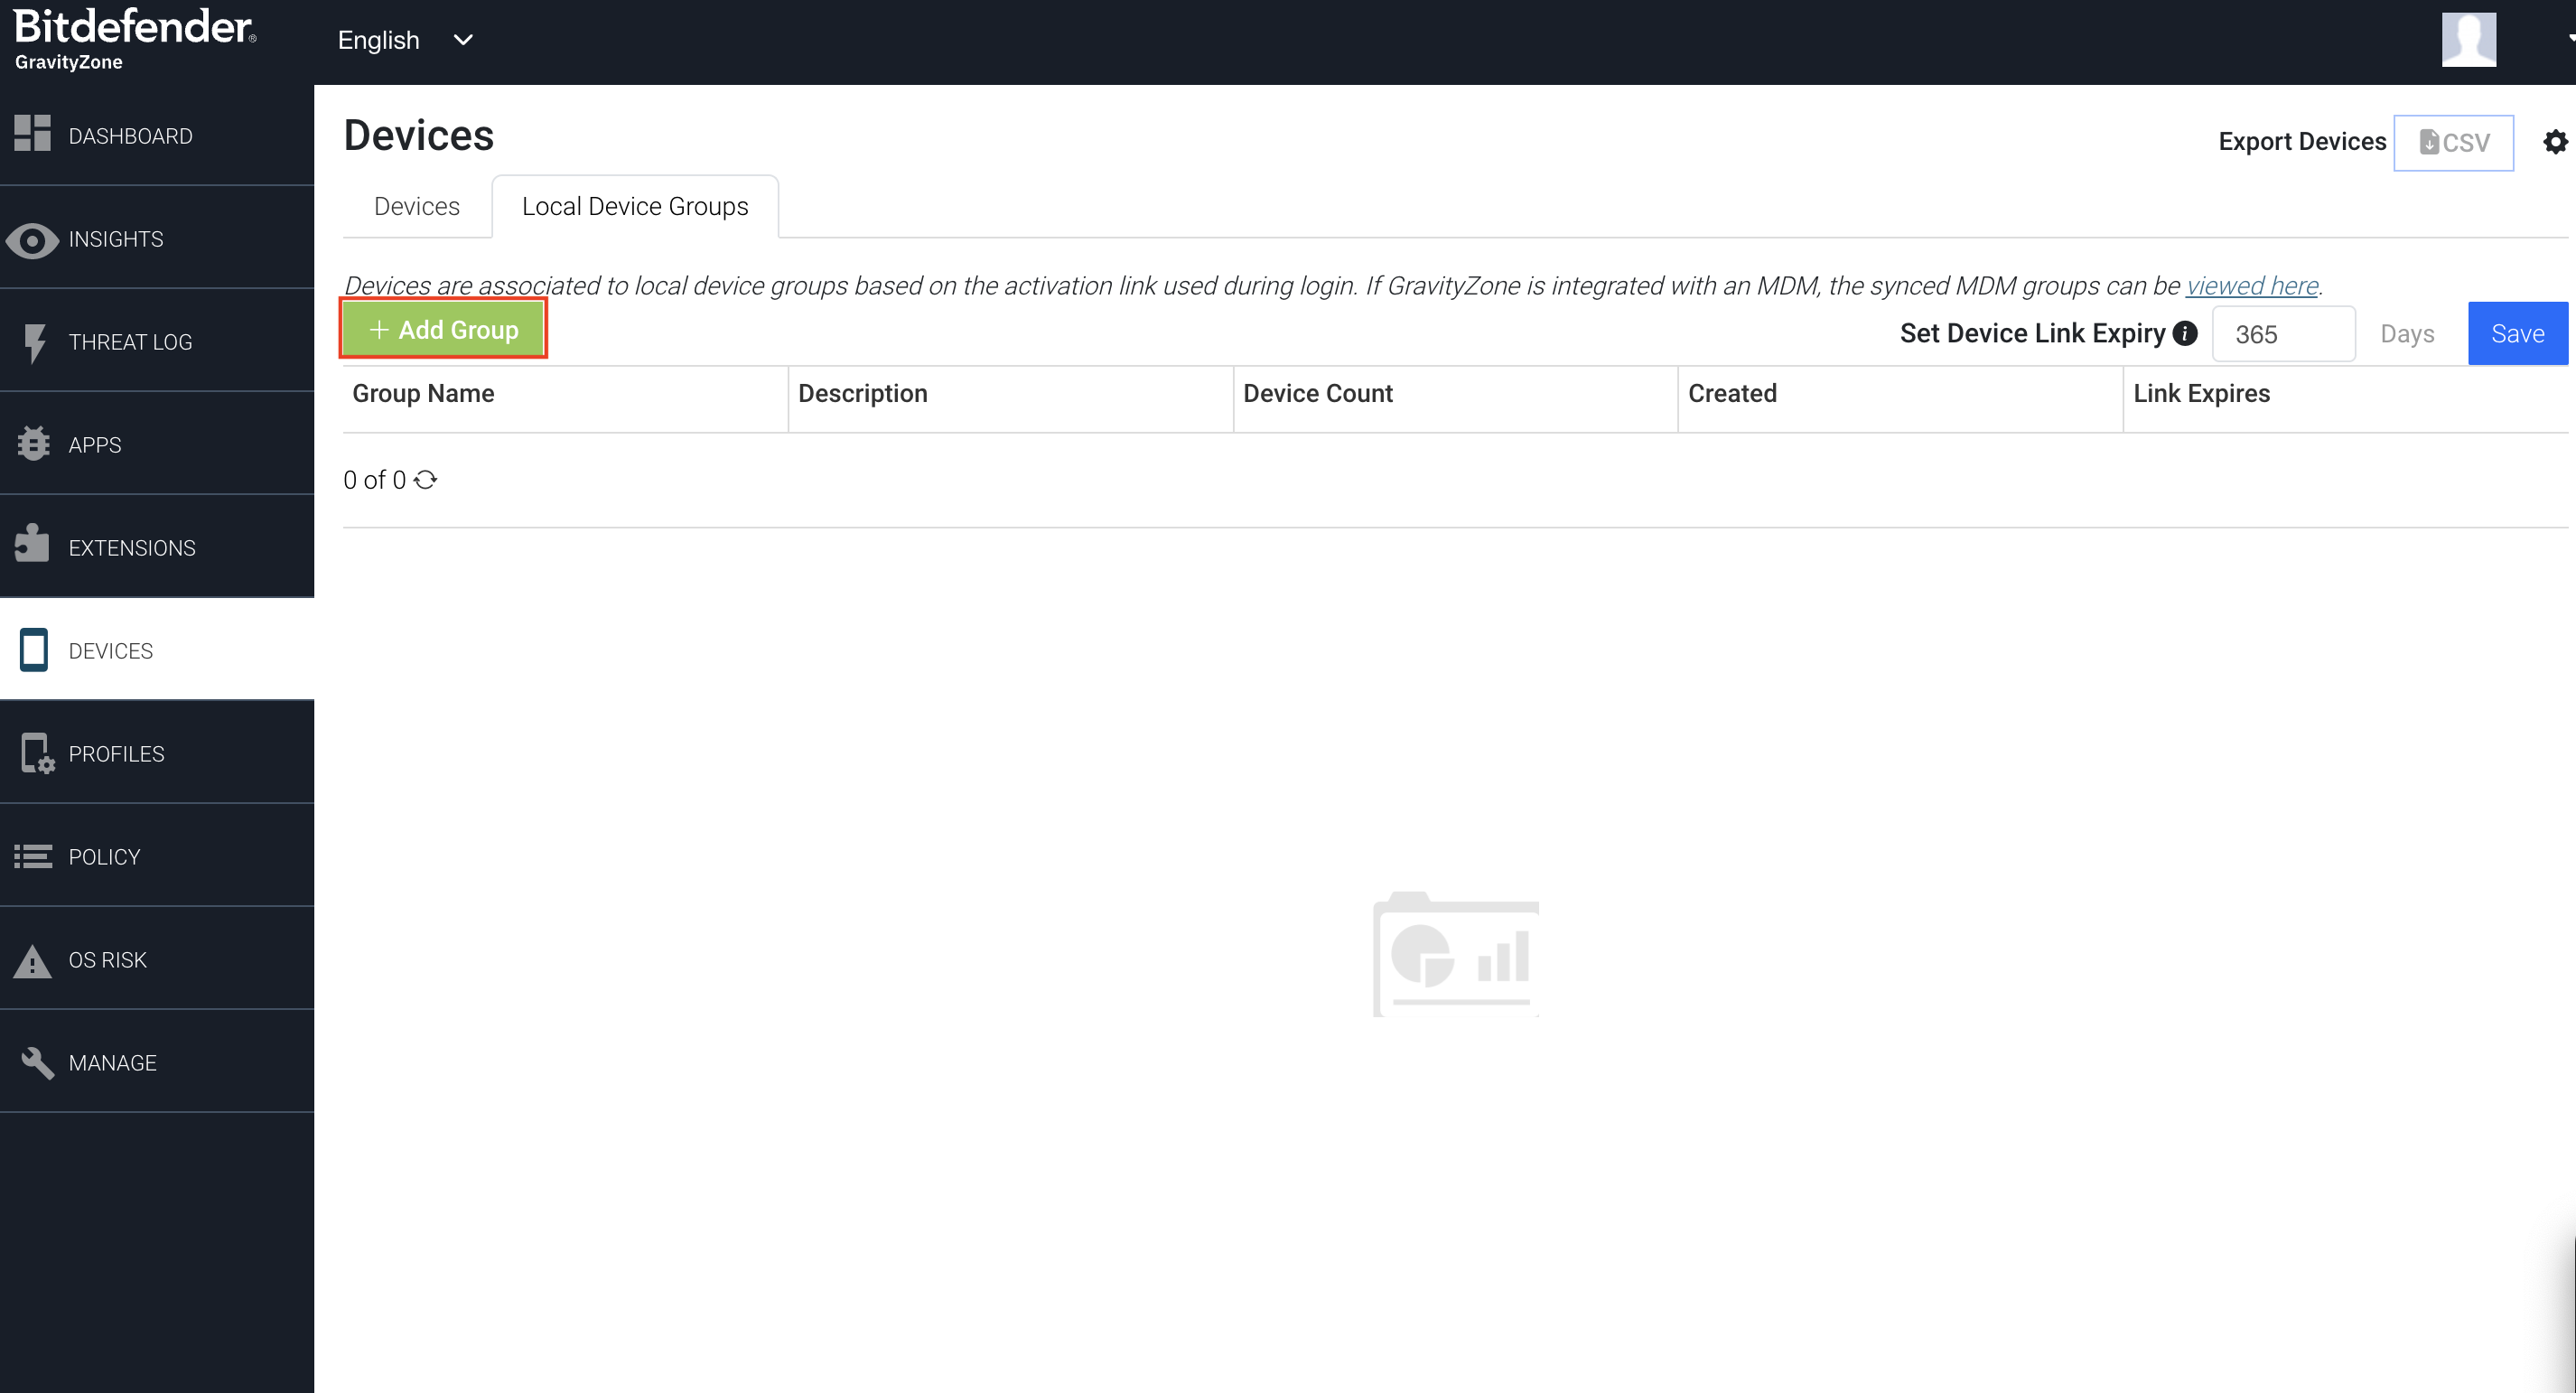Follow the 'viewed here' link
Image resolution: width=2576 pixels, height=1393 pixels.
click(x=2251, y=286)
